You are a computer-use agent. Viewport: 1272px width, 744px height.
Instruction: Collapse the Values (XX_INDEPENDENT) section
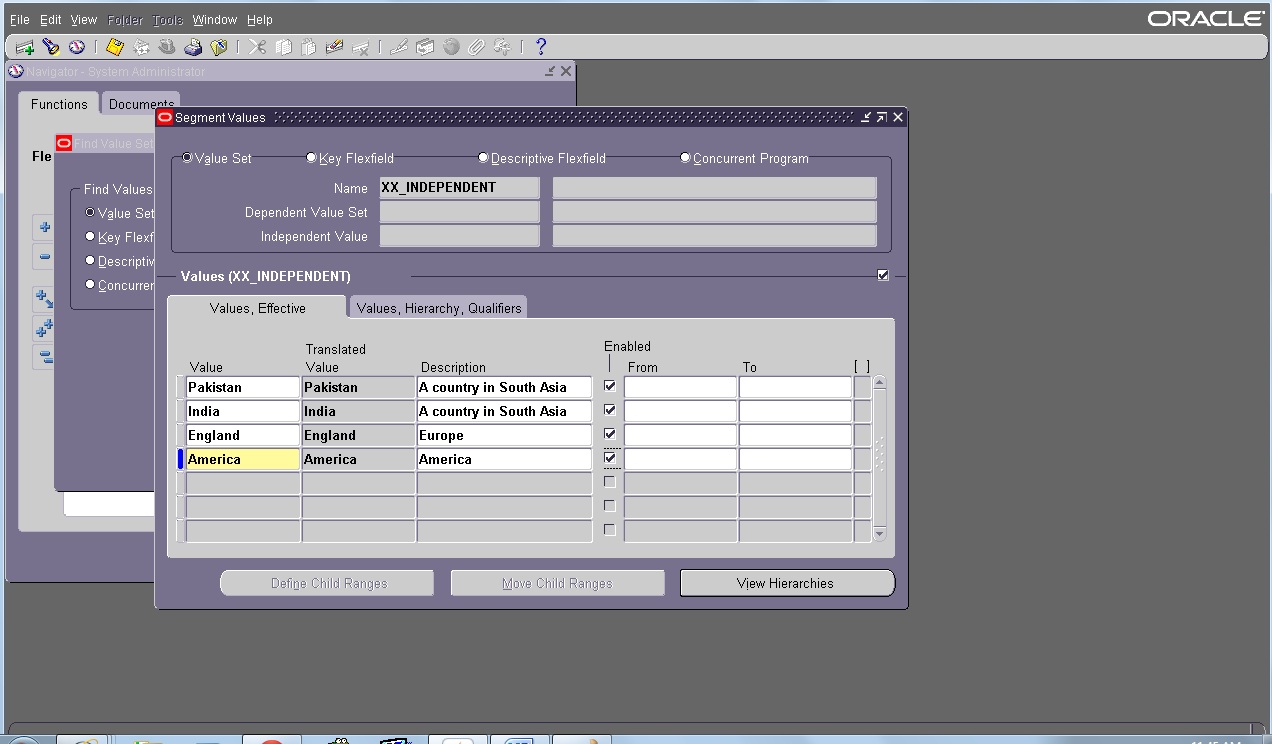(882, 273)
